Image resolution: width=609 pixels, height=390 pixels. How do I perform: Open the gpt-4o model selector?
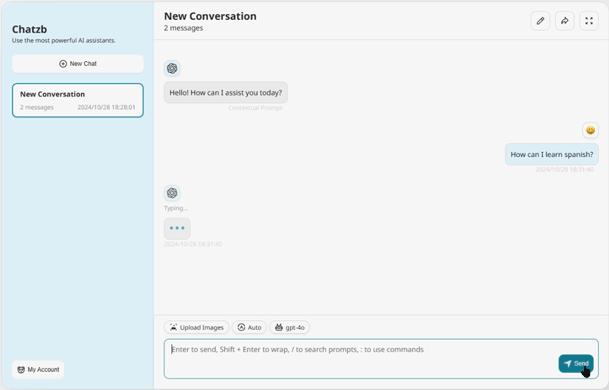pos(290,327)
